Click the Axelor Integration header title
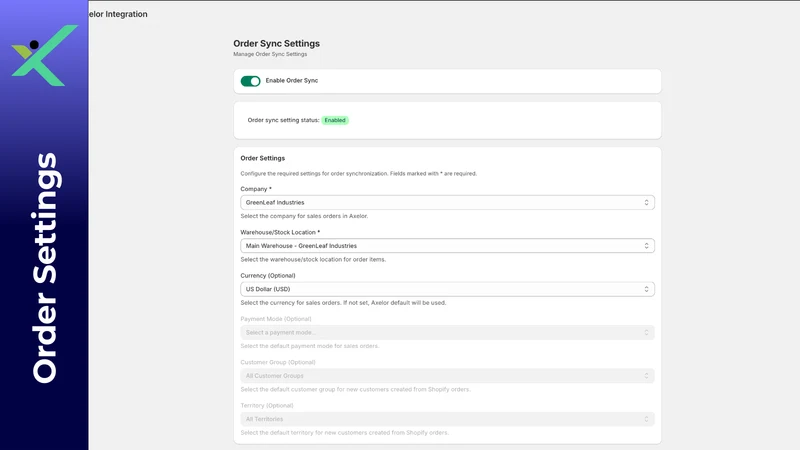Image resolution: width=800 pixels, height=450 pixels. tap(118, 14)
